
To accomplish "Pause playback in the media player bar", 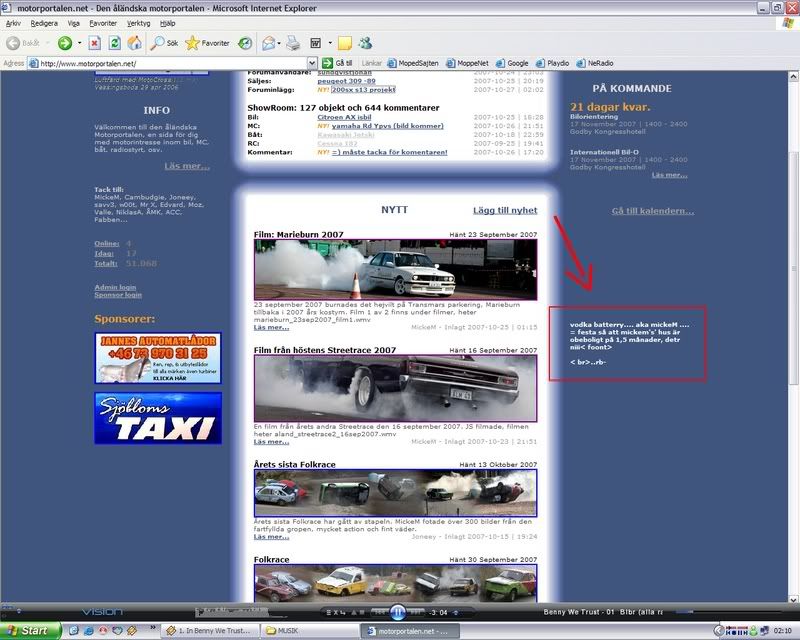I will [398, 612].
